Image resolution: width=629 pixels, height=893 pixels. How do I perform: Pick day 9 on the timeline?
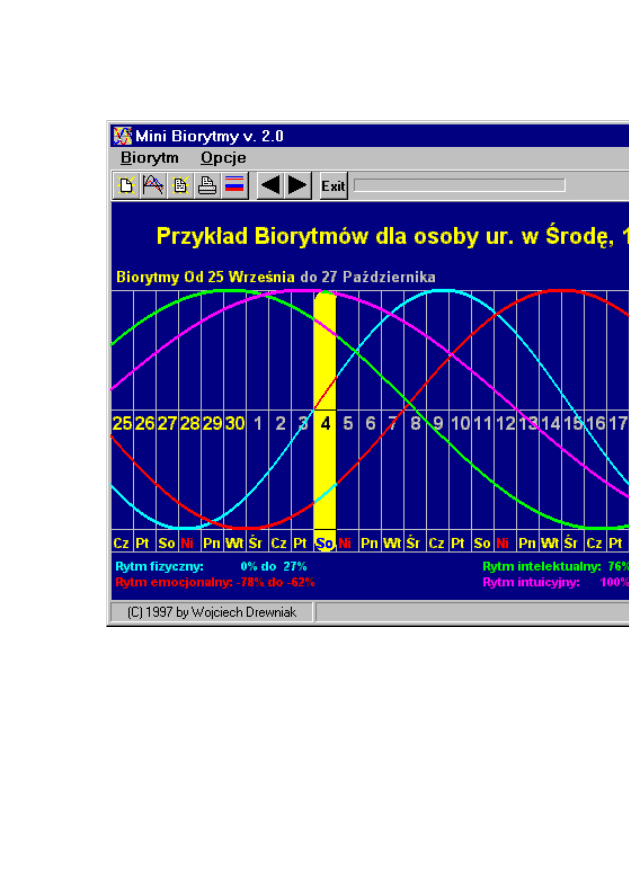pos(438,423)
